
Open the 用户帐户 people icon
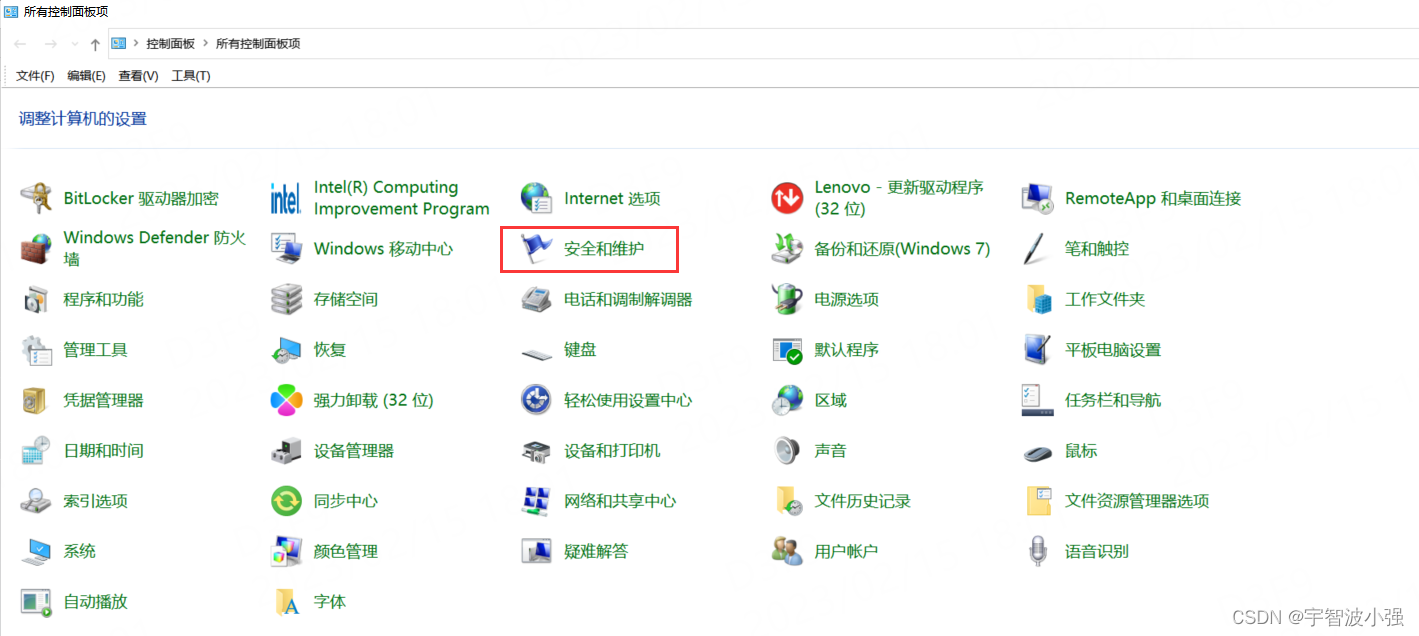click(788, 551)
